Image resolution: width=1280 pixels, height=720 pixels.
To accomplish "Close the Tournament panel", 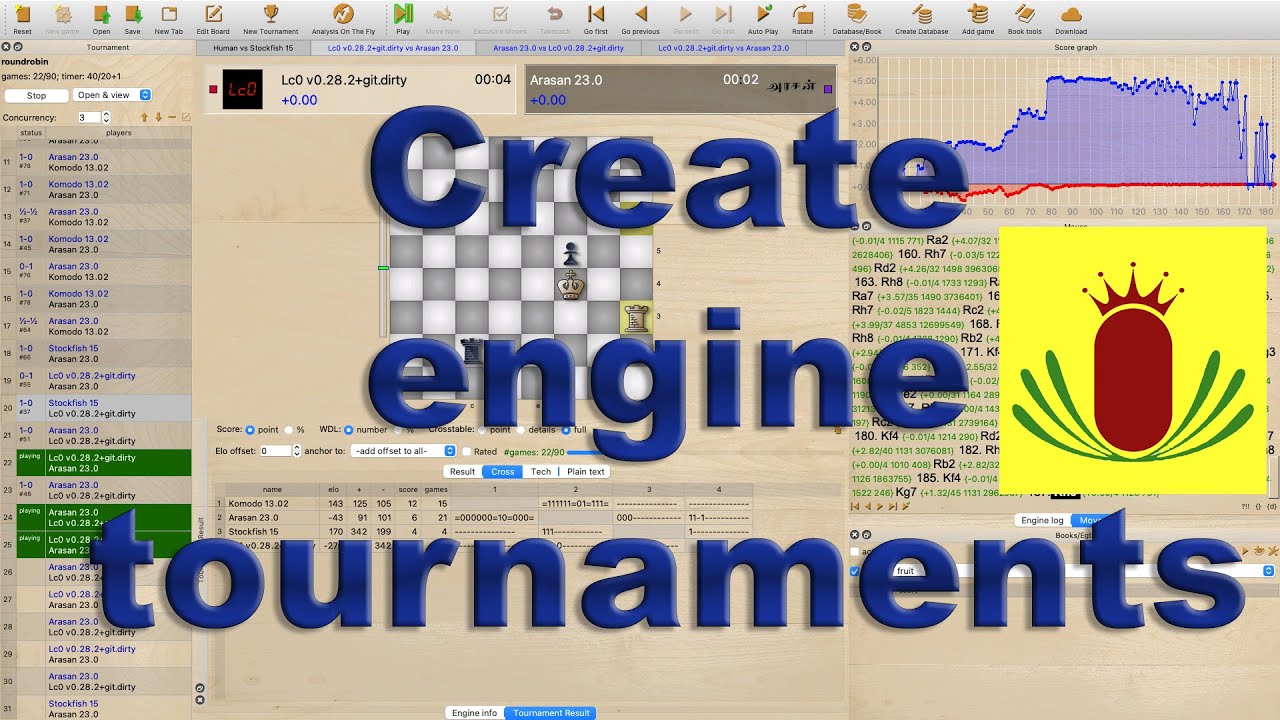I will 5,47.
